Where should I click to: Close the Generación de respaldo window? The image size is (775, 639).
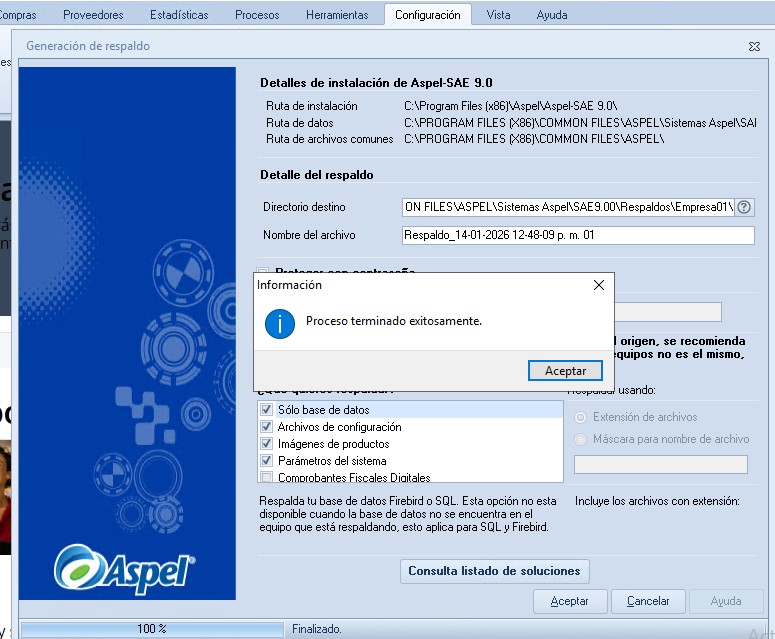click(x=754, y=46)
